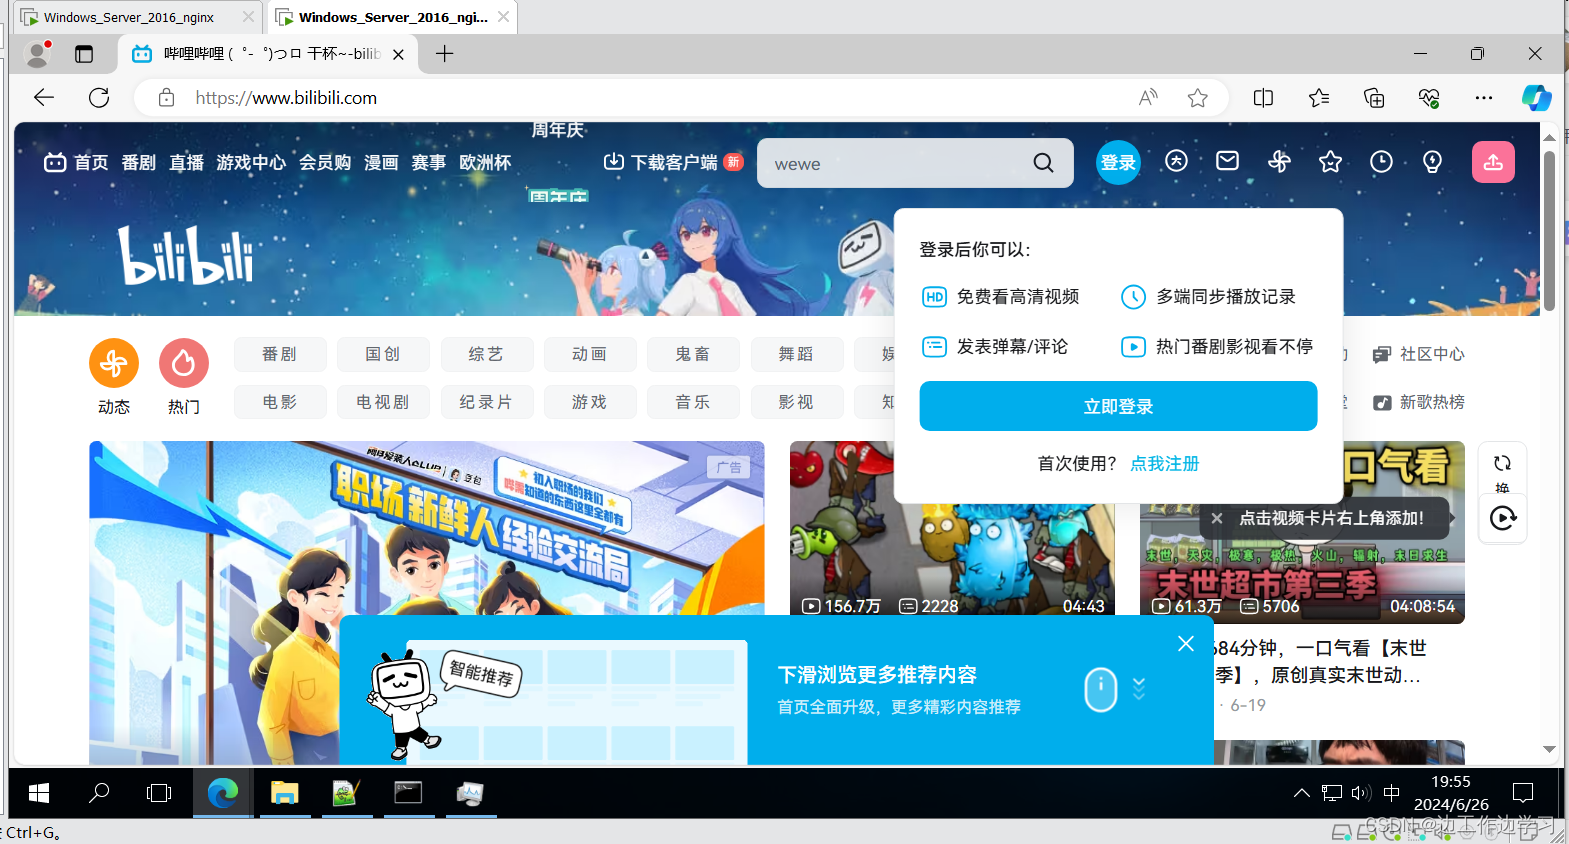Open 会员购 in top navigation

325,162
